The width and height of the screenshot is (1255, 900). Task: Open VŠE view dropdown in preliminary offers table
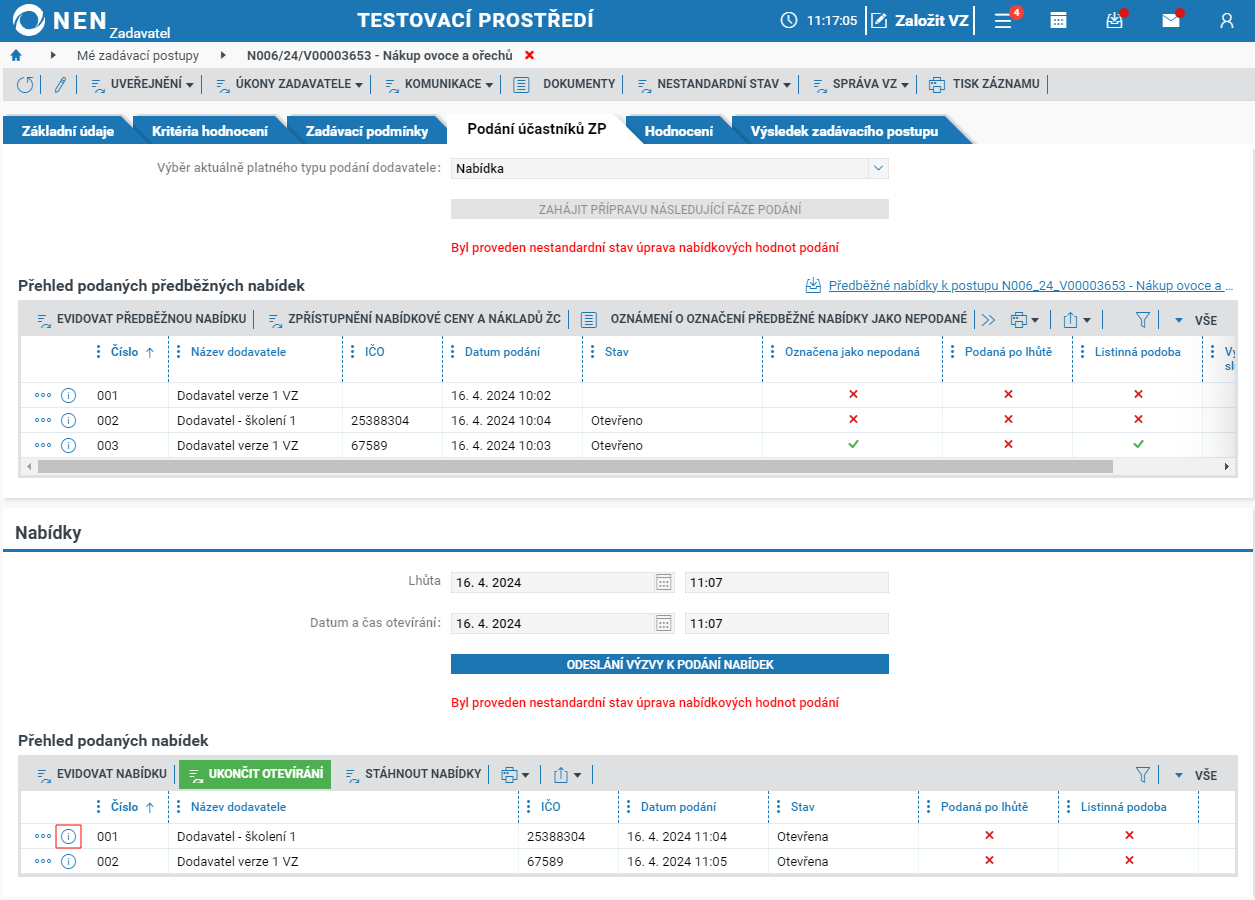[x=1195, y=320]
